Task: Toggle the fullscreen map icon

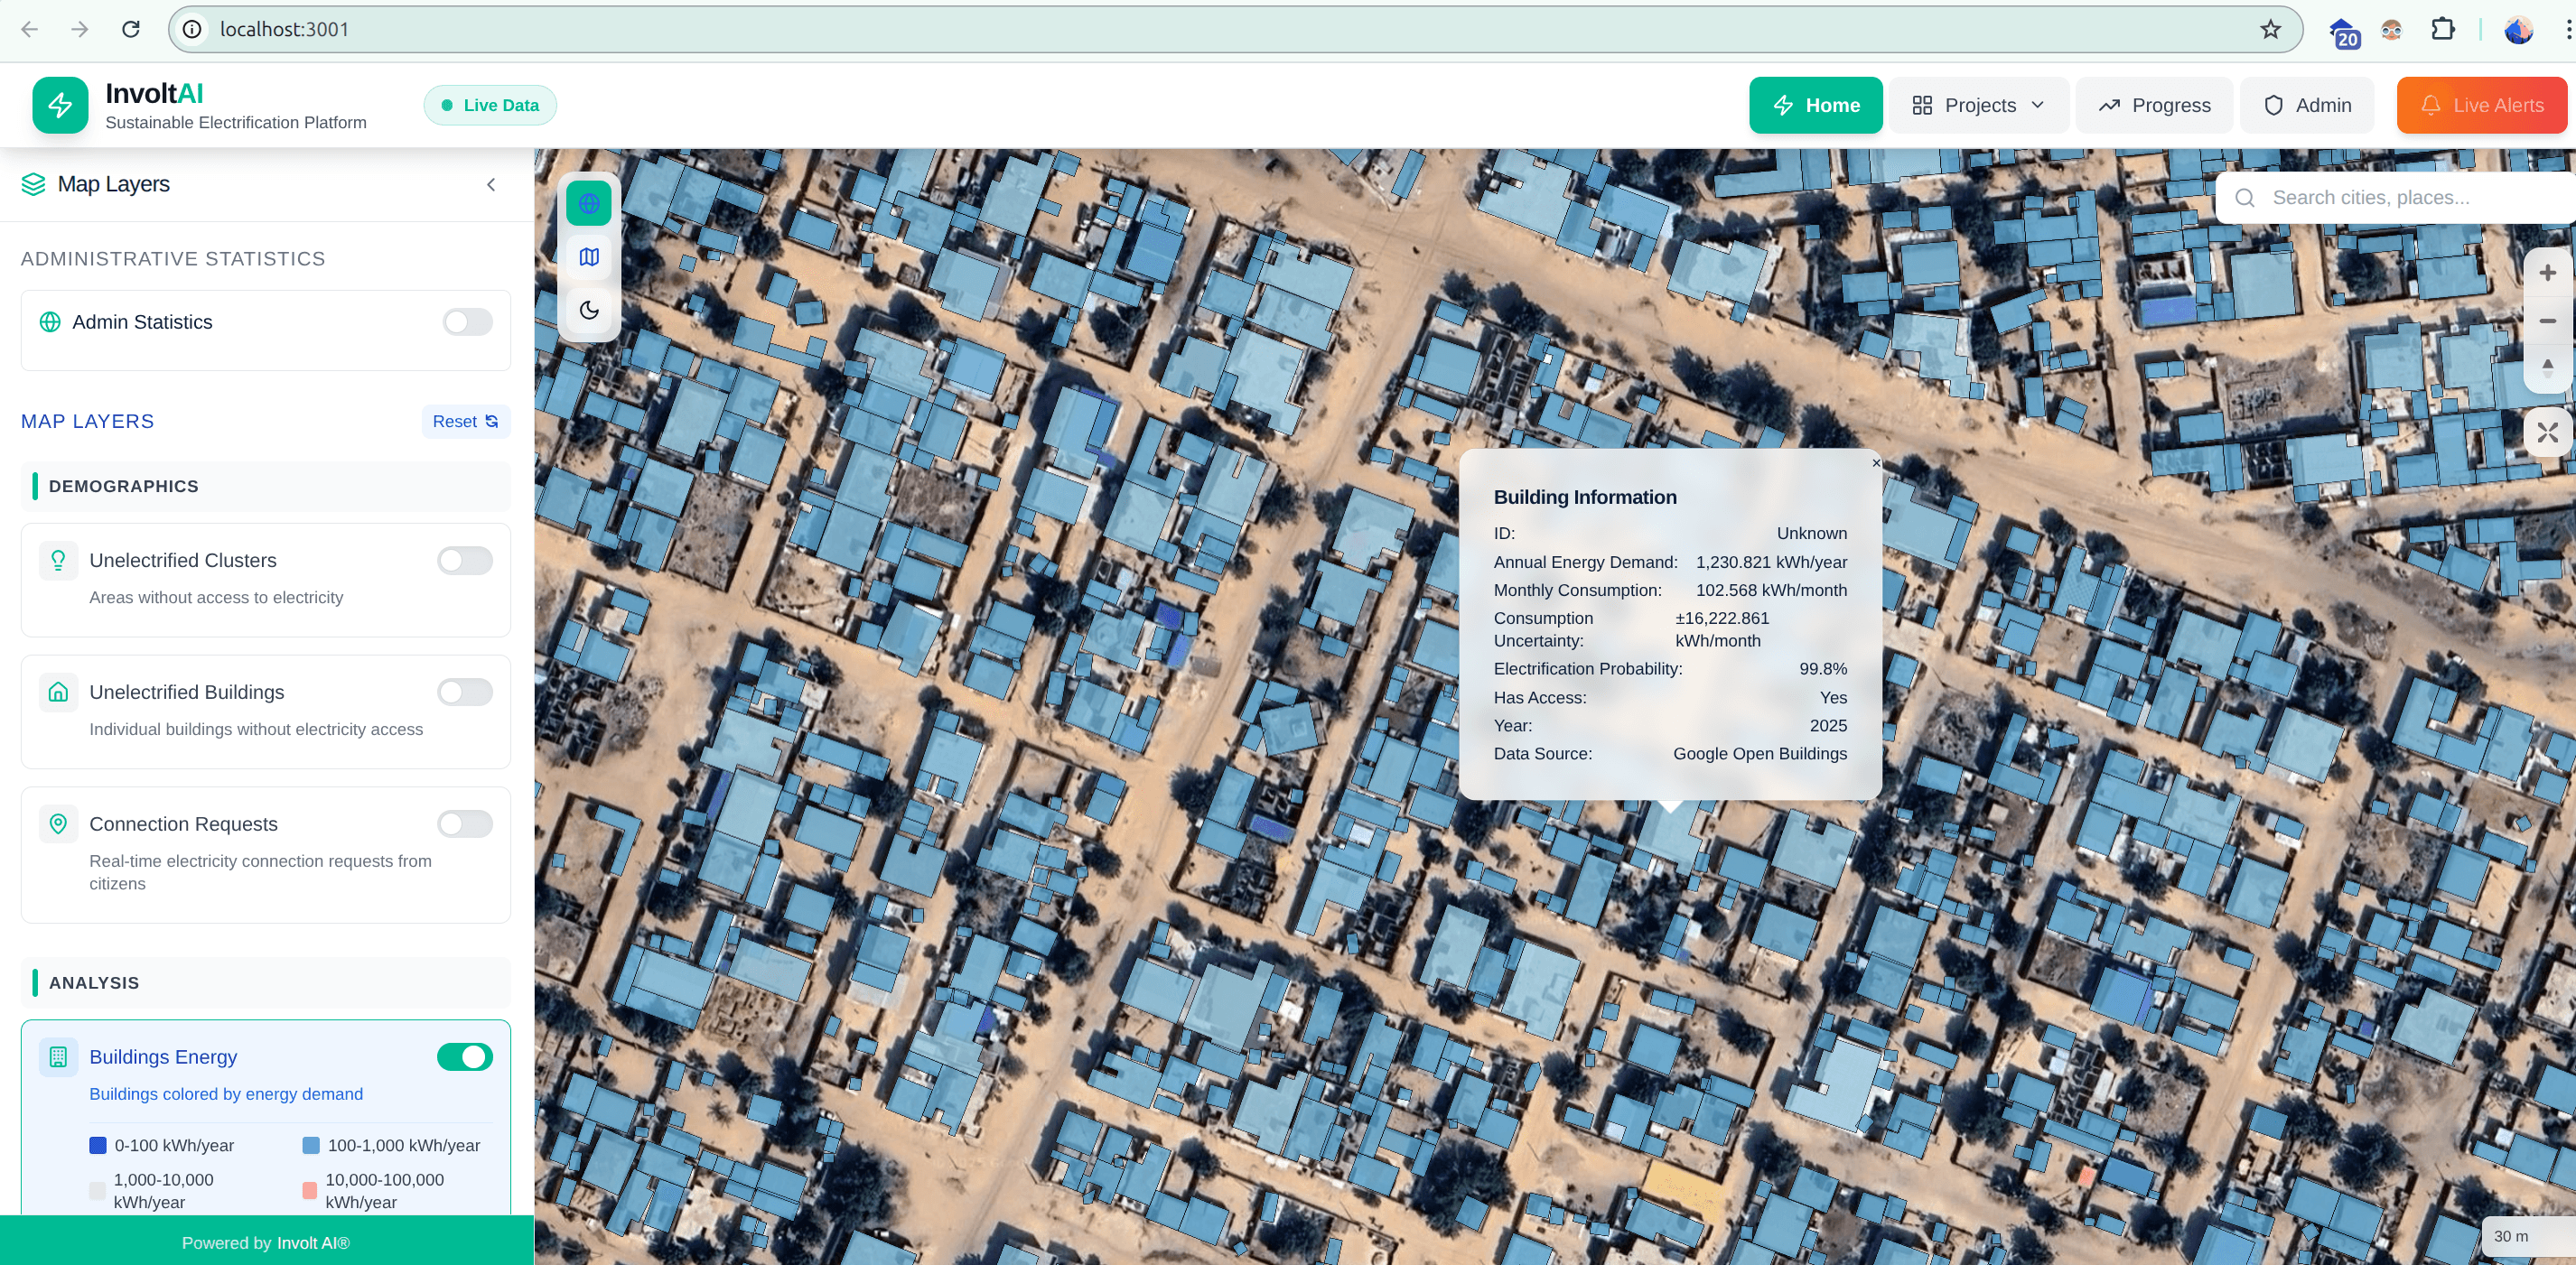Action: [2547, 432]
